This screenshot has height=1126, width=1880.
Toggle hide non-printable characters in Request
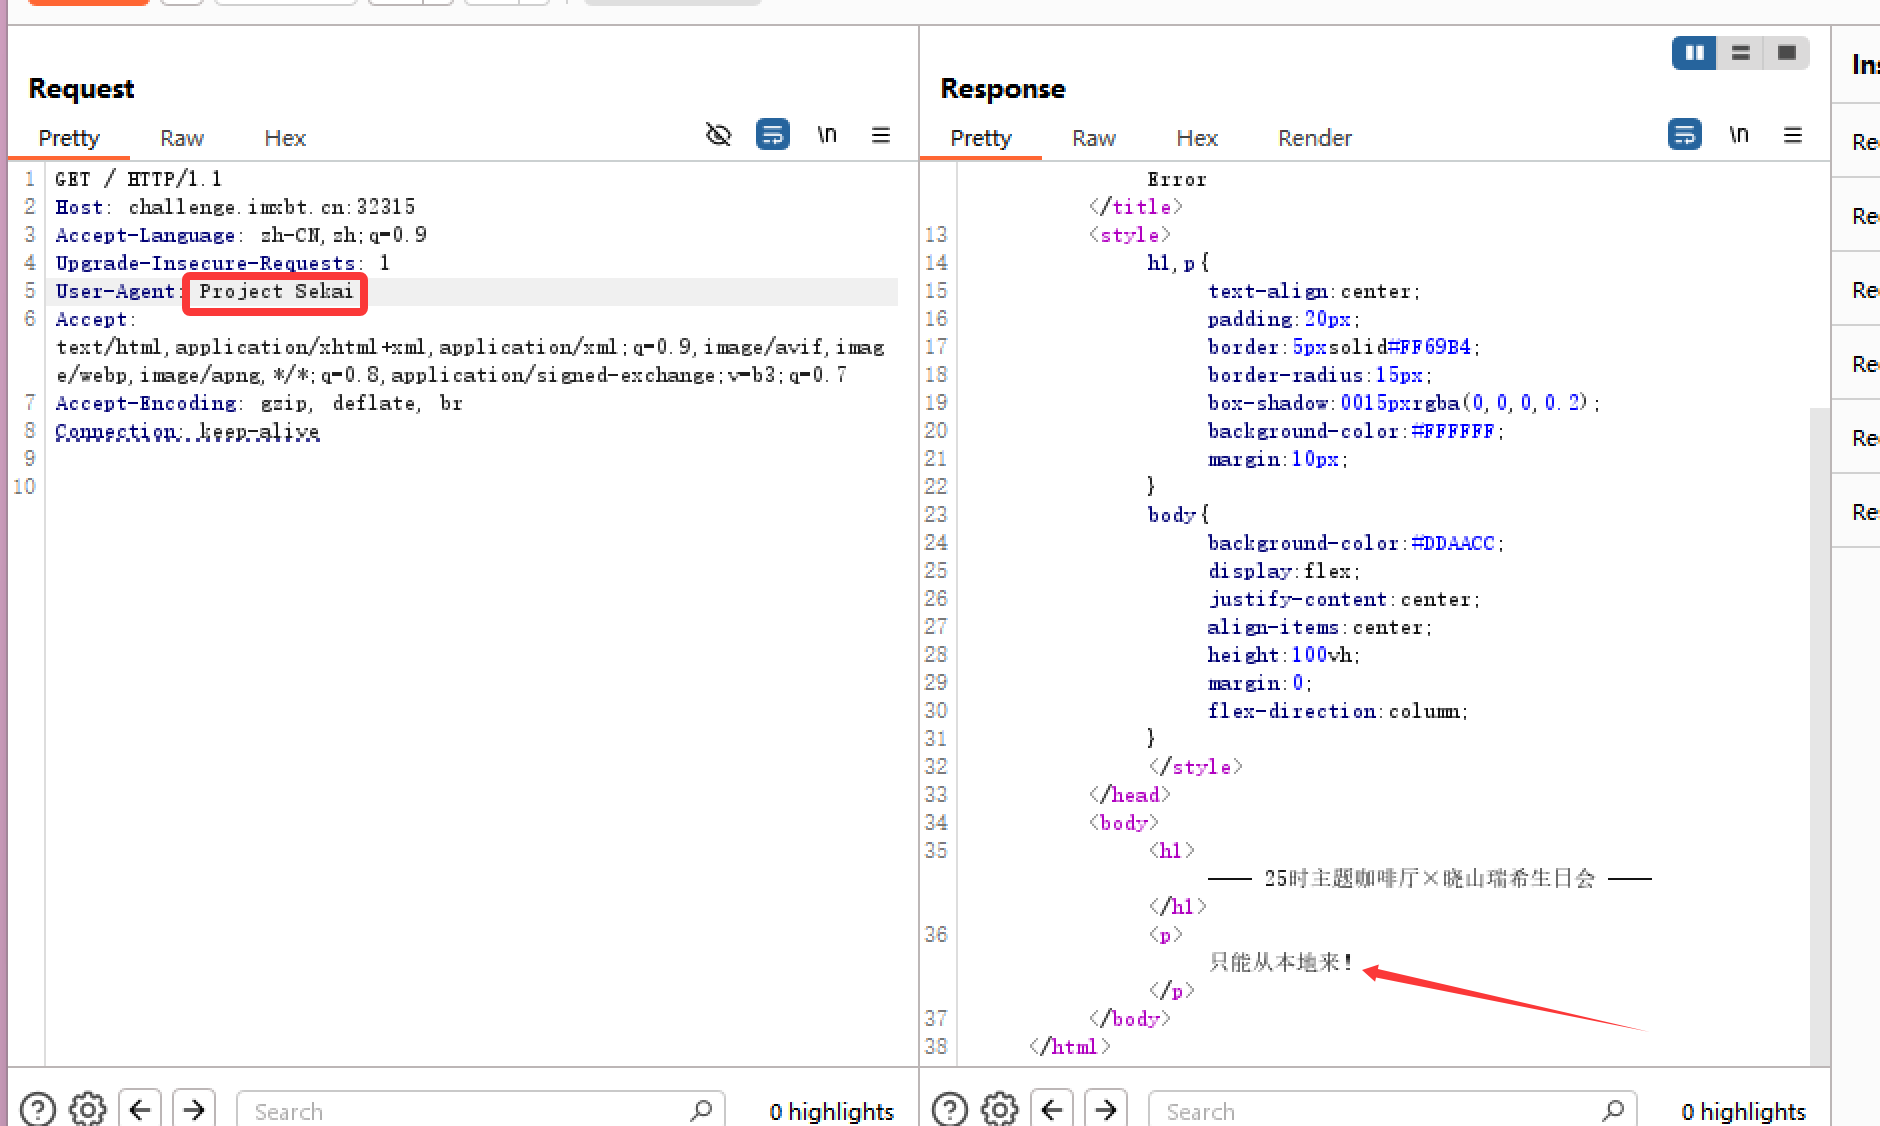[x=718, y=135]
